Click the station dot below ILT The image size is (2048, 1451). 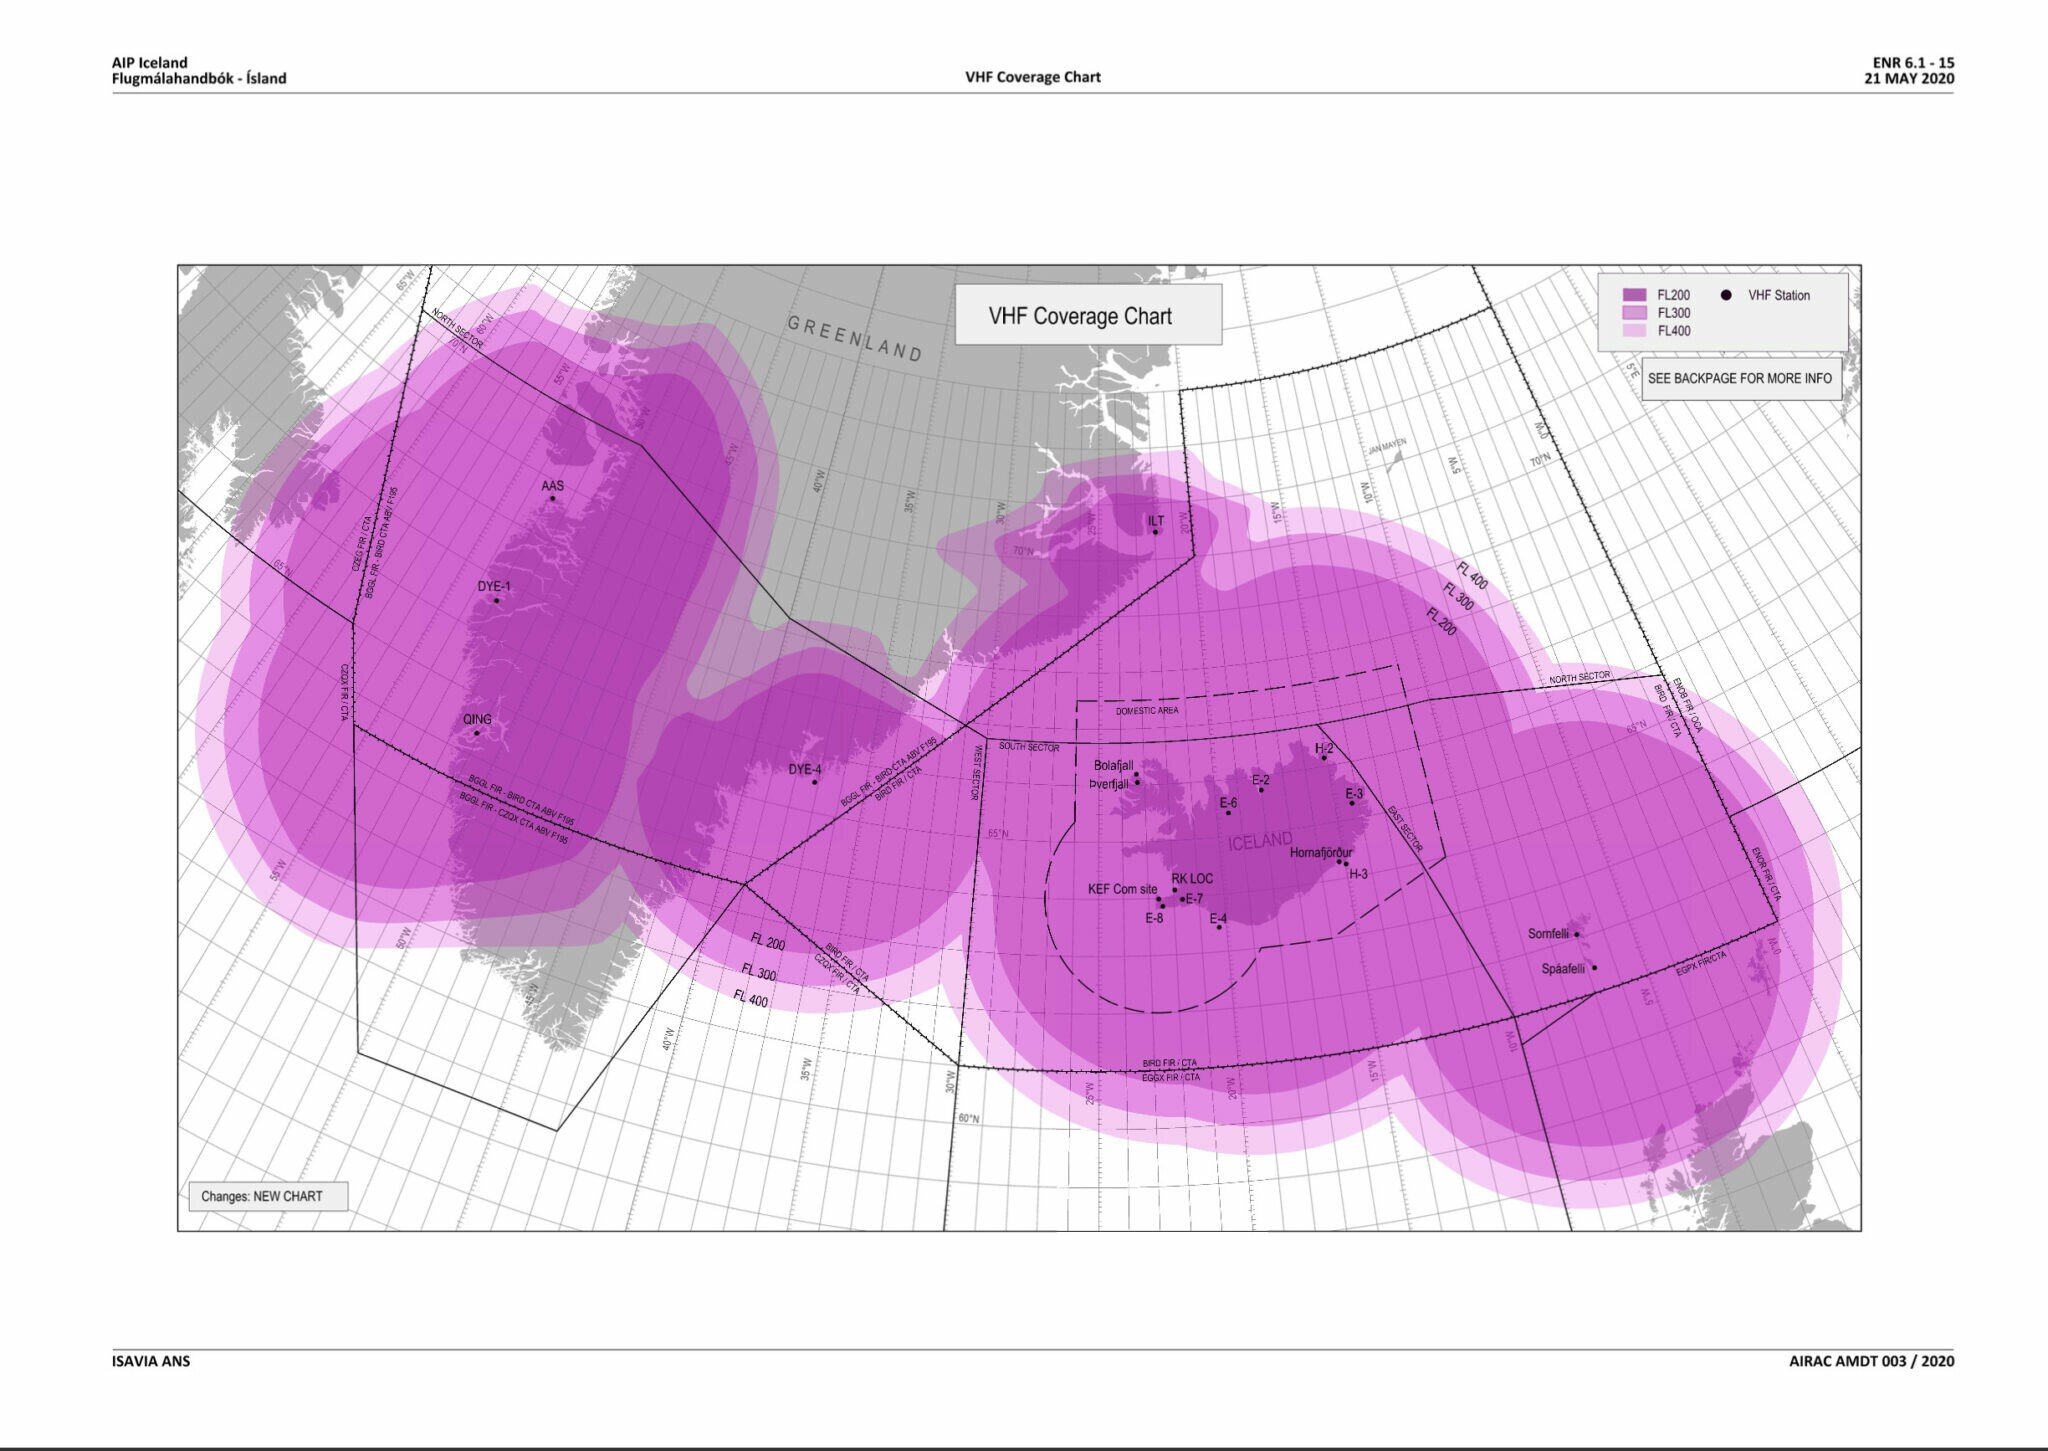pos(1155,532)
